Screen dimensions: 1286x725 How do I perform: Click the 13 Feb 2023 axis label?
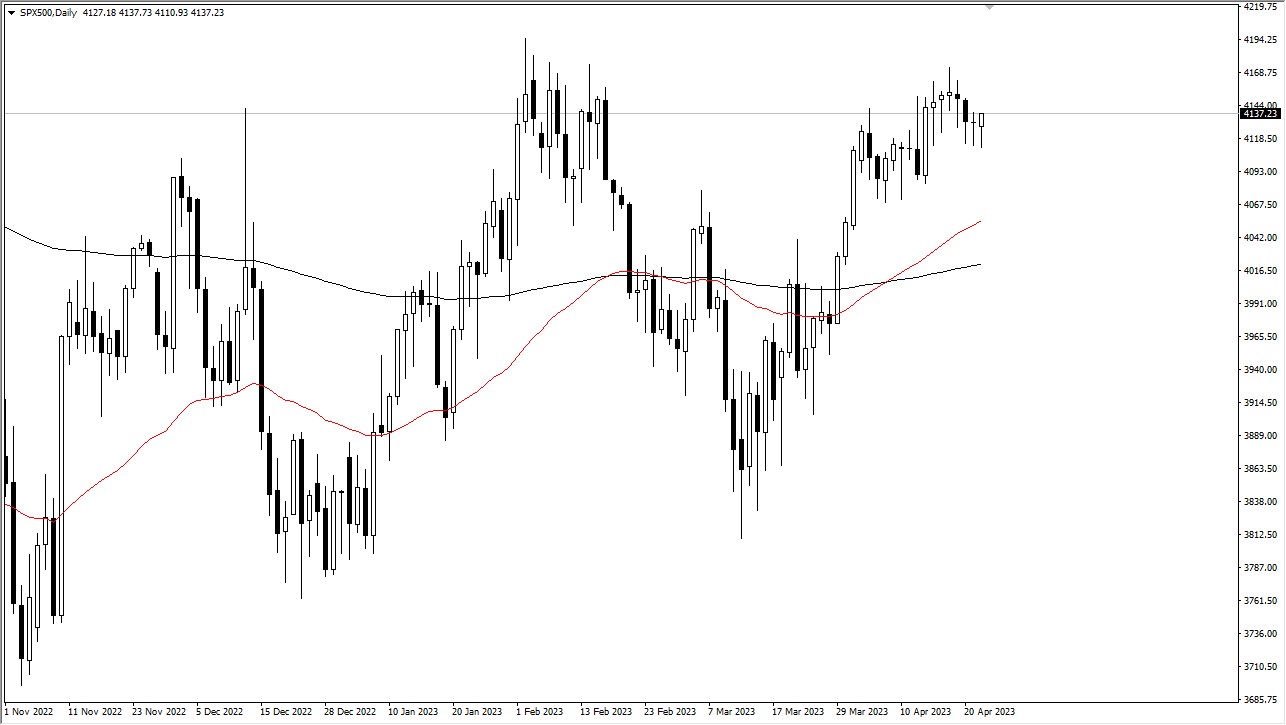click(604, 712)
